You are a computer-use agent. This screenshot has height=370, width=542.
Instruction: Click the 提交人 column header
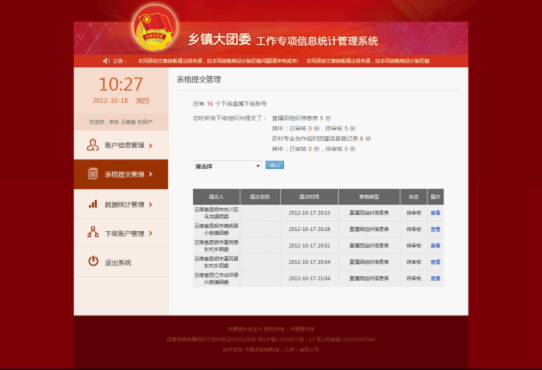click(x=216, y=197)
